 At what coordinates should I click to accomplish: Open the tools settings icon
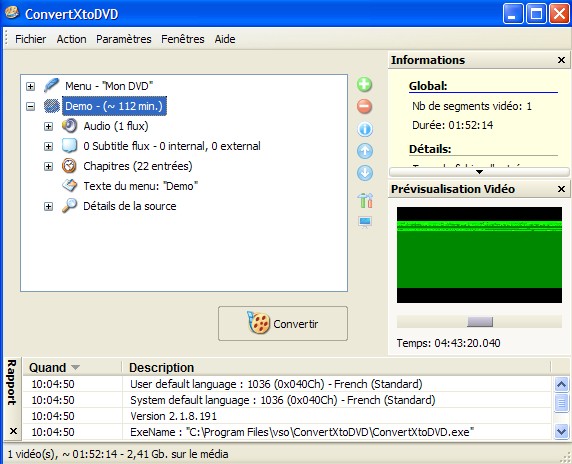(x=365, y=200)
